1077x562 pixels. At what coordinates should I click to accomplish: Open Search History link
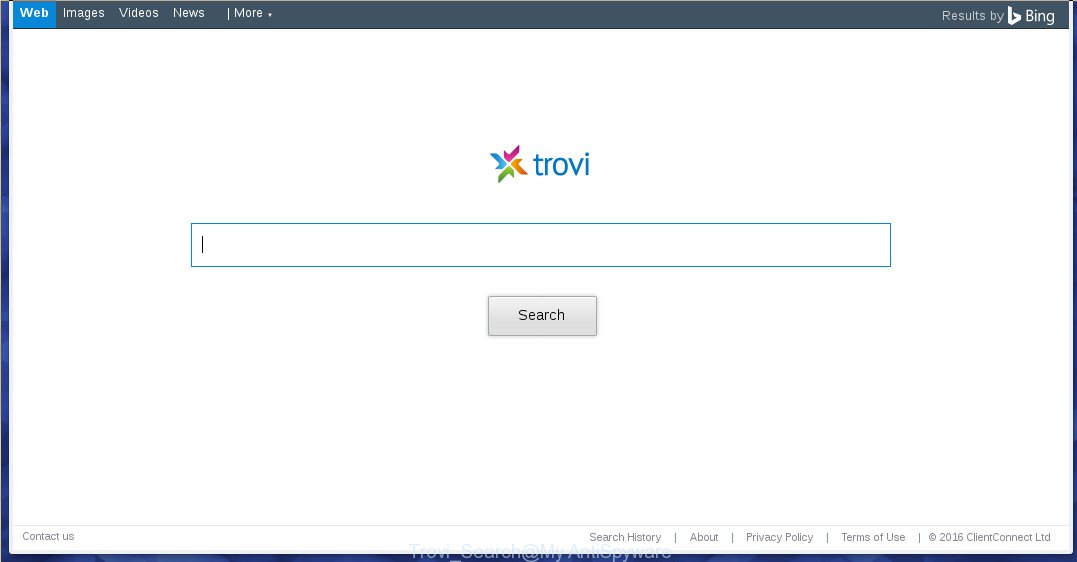click(625, 537)
